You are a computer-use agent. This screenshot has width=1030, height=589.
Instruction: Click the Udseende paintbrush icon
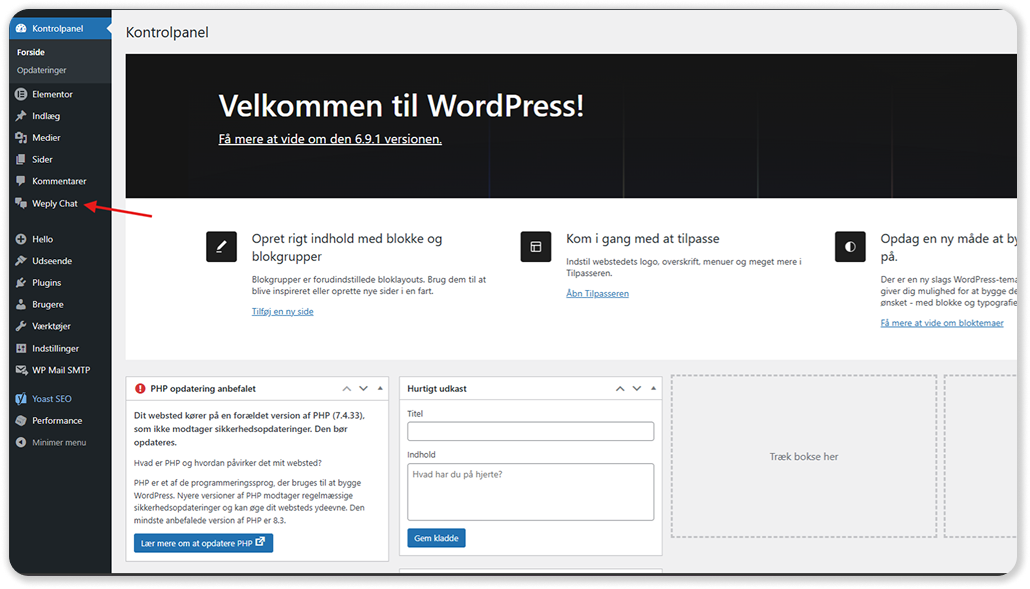tap(21, 261)
